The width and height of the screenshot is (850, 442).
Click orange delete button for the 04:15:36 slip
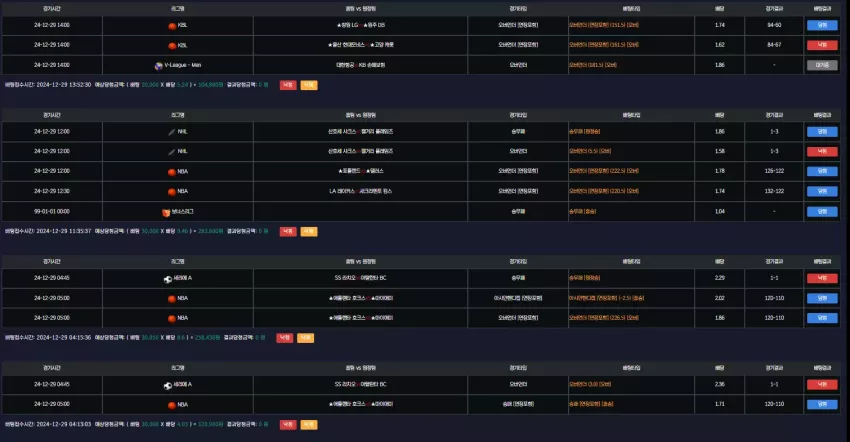305,338
